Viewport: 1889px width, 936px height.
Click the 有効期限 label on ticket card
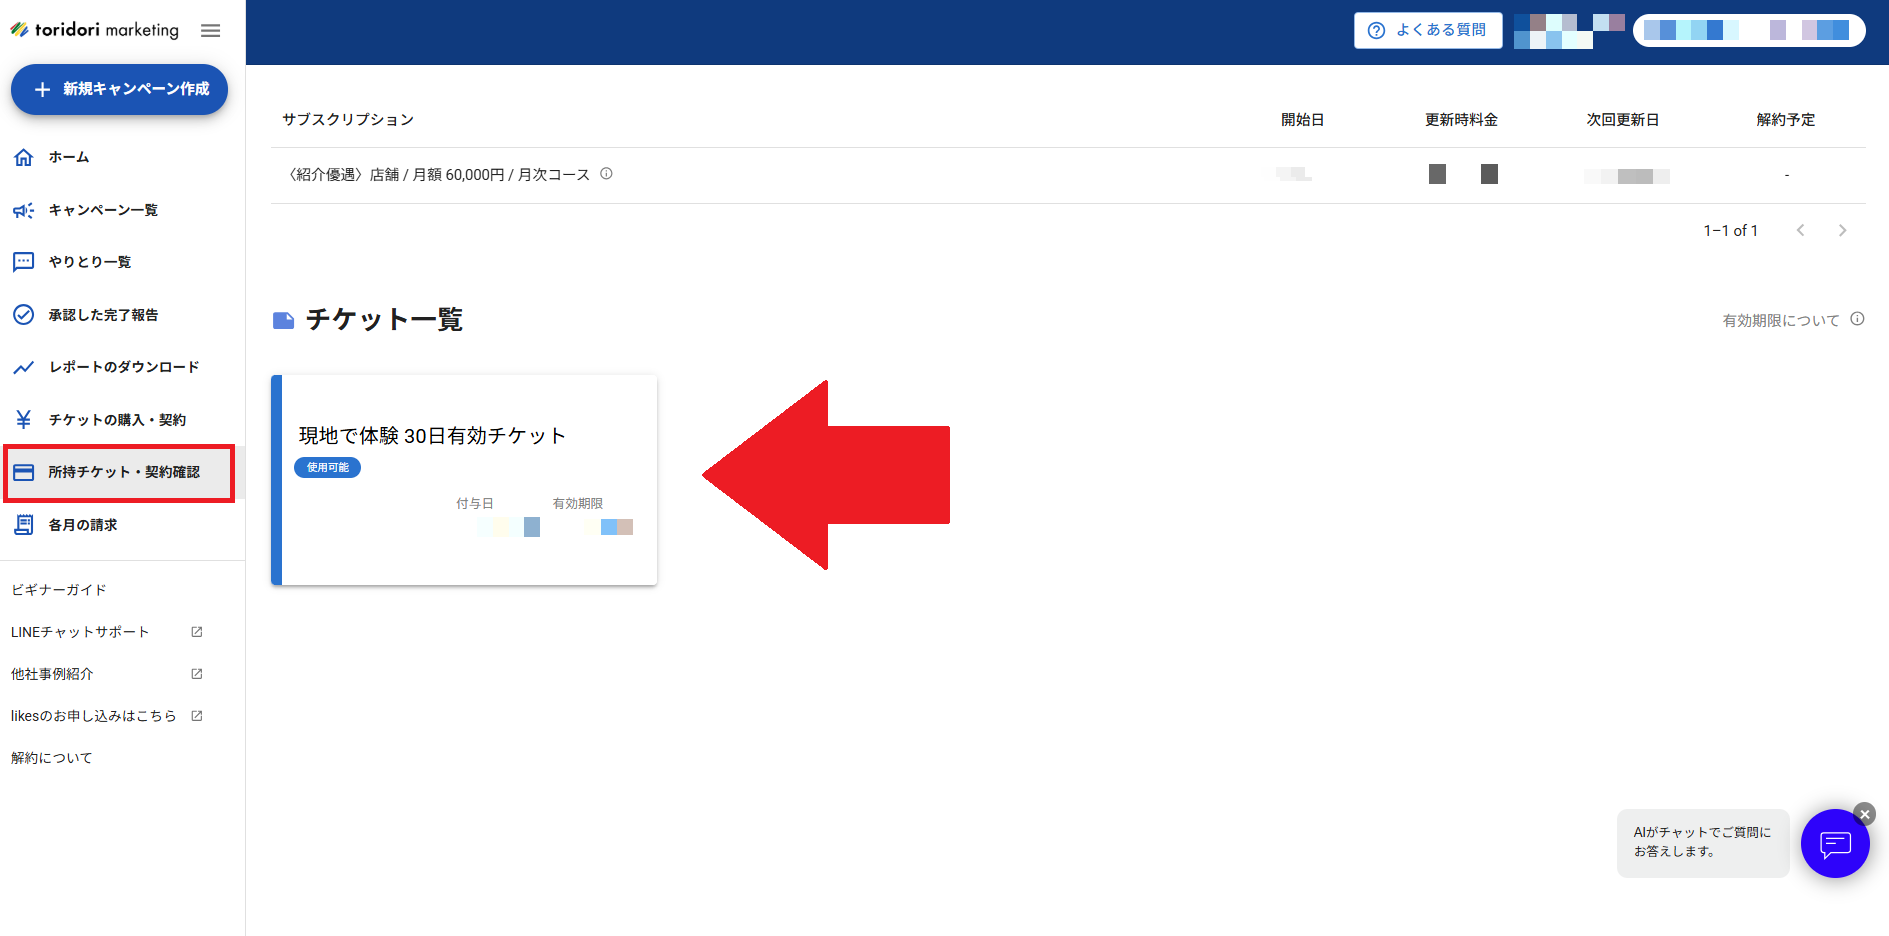tap(578, 503)
